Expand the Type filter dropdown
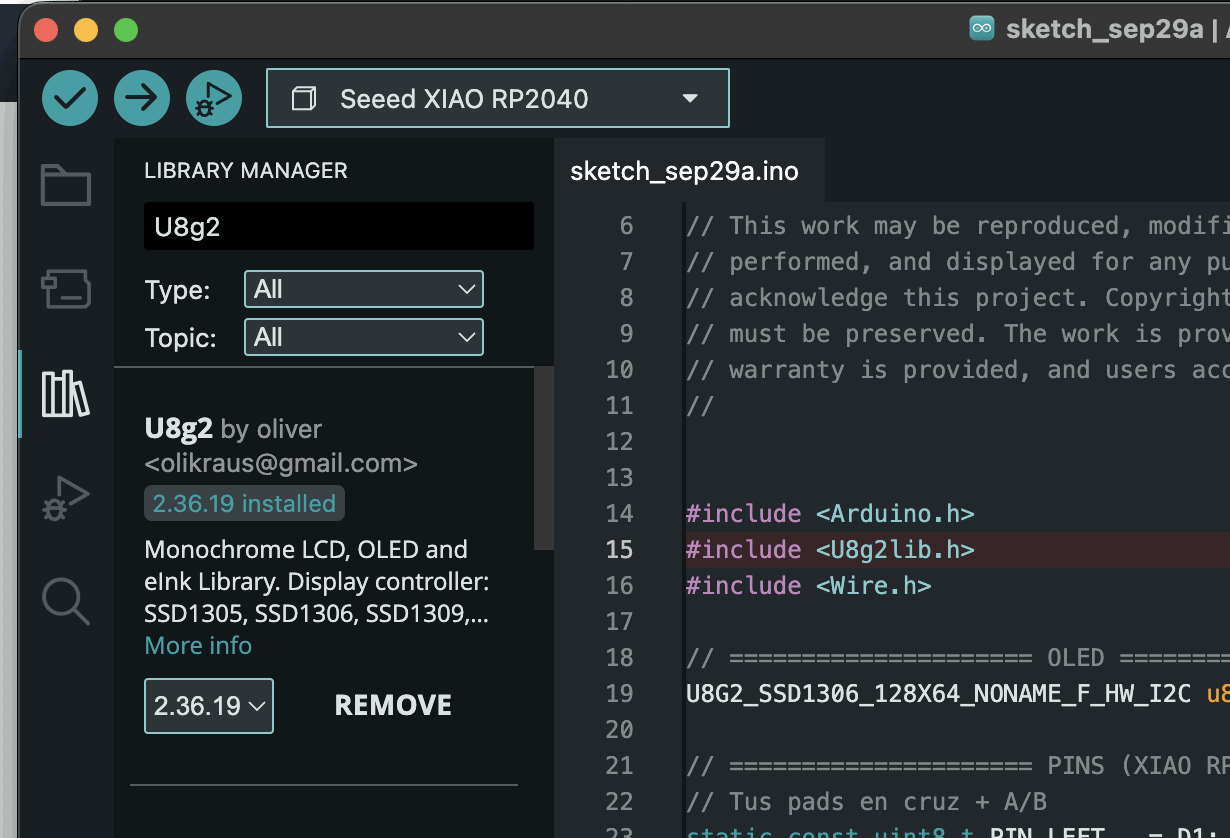Image resolution: width=1230 pixels, height=838 pixels. tap(364, 289)
